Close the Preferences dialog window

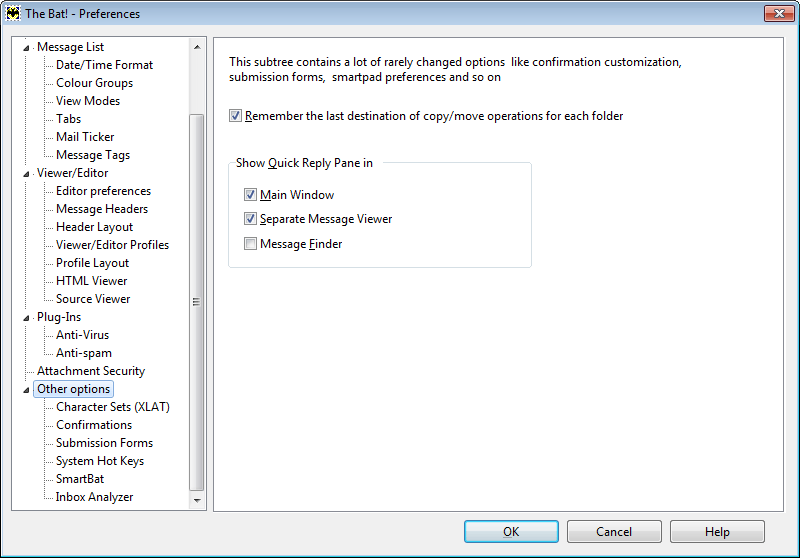(x=779, y=13)
